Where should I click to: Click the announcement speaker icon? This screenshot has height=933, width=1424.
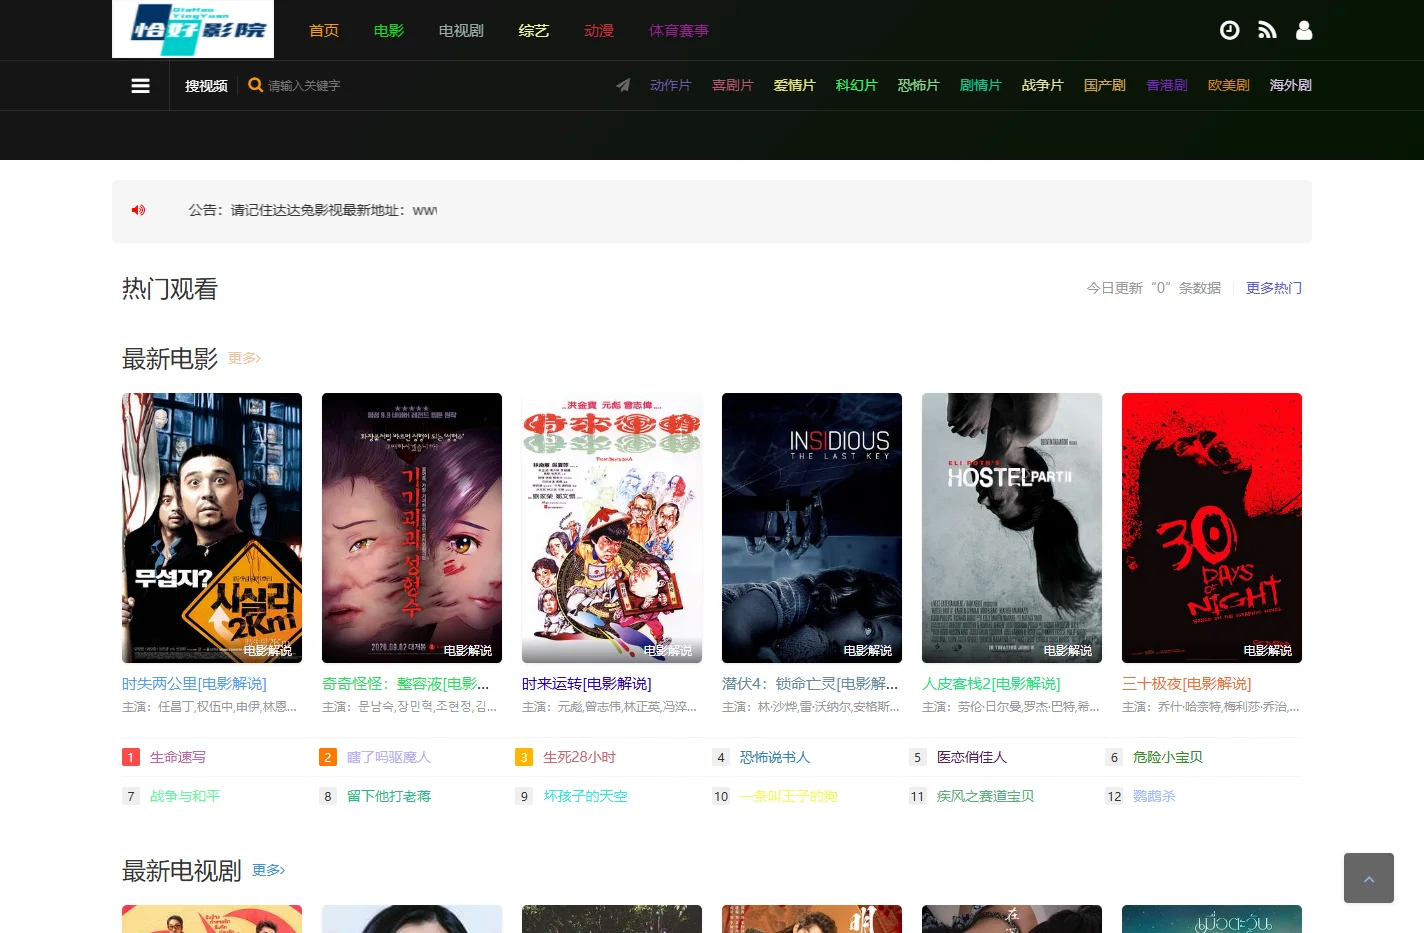coord(139,210)
